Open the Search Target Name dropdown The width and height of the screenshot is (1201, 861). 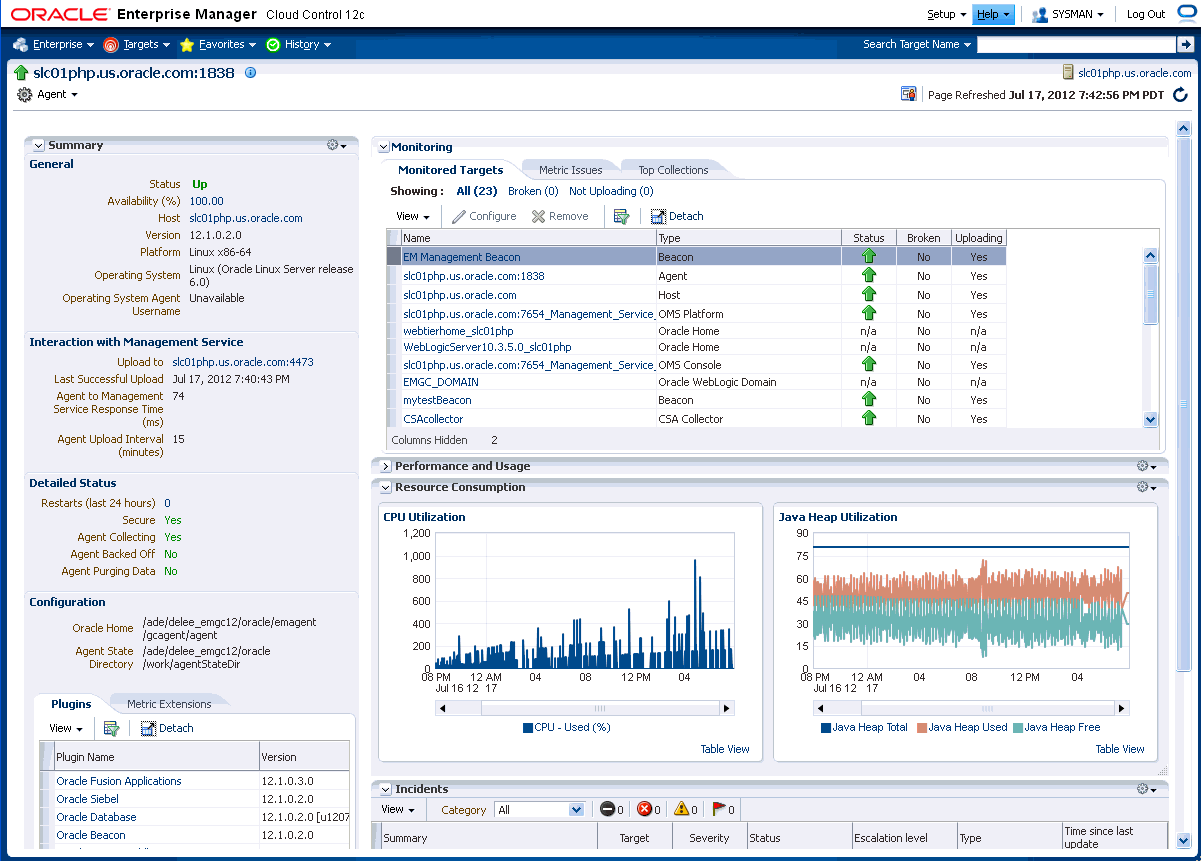pos(917,44)
